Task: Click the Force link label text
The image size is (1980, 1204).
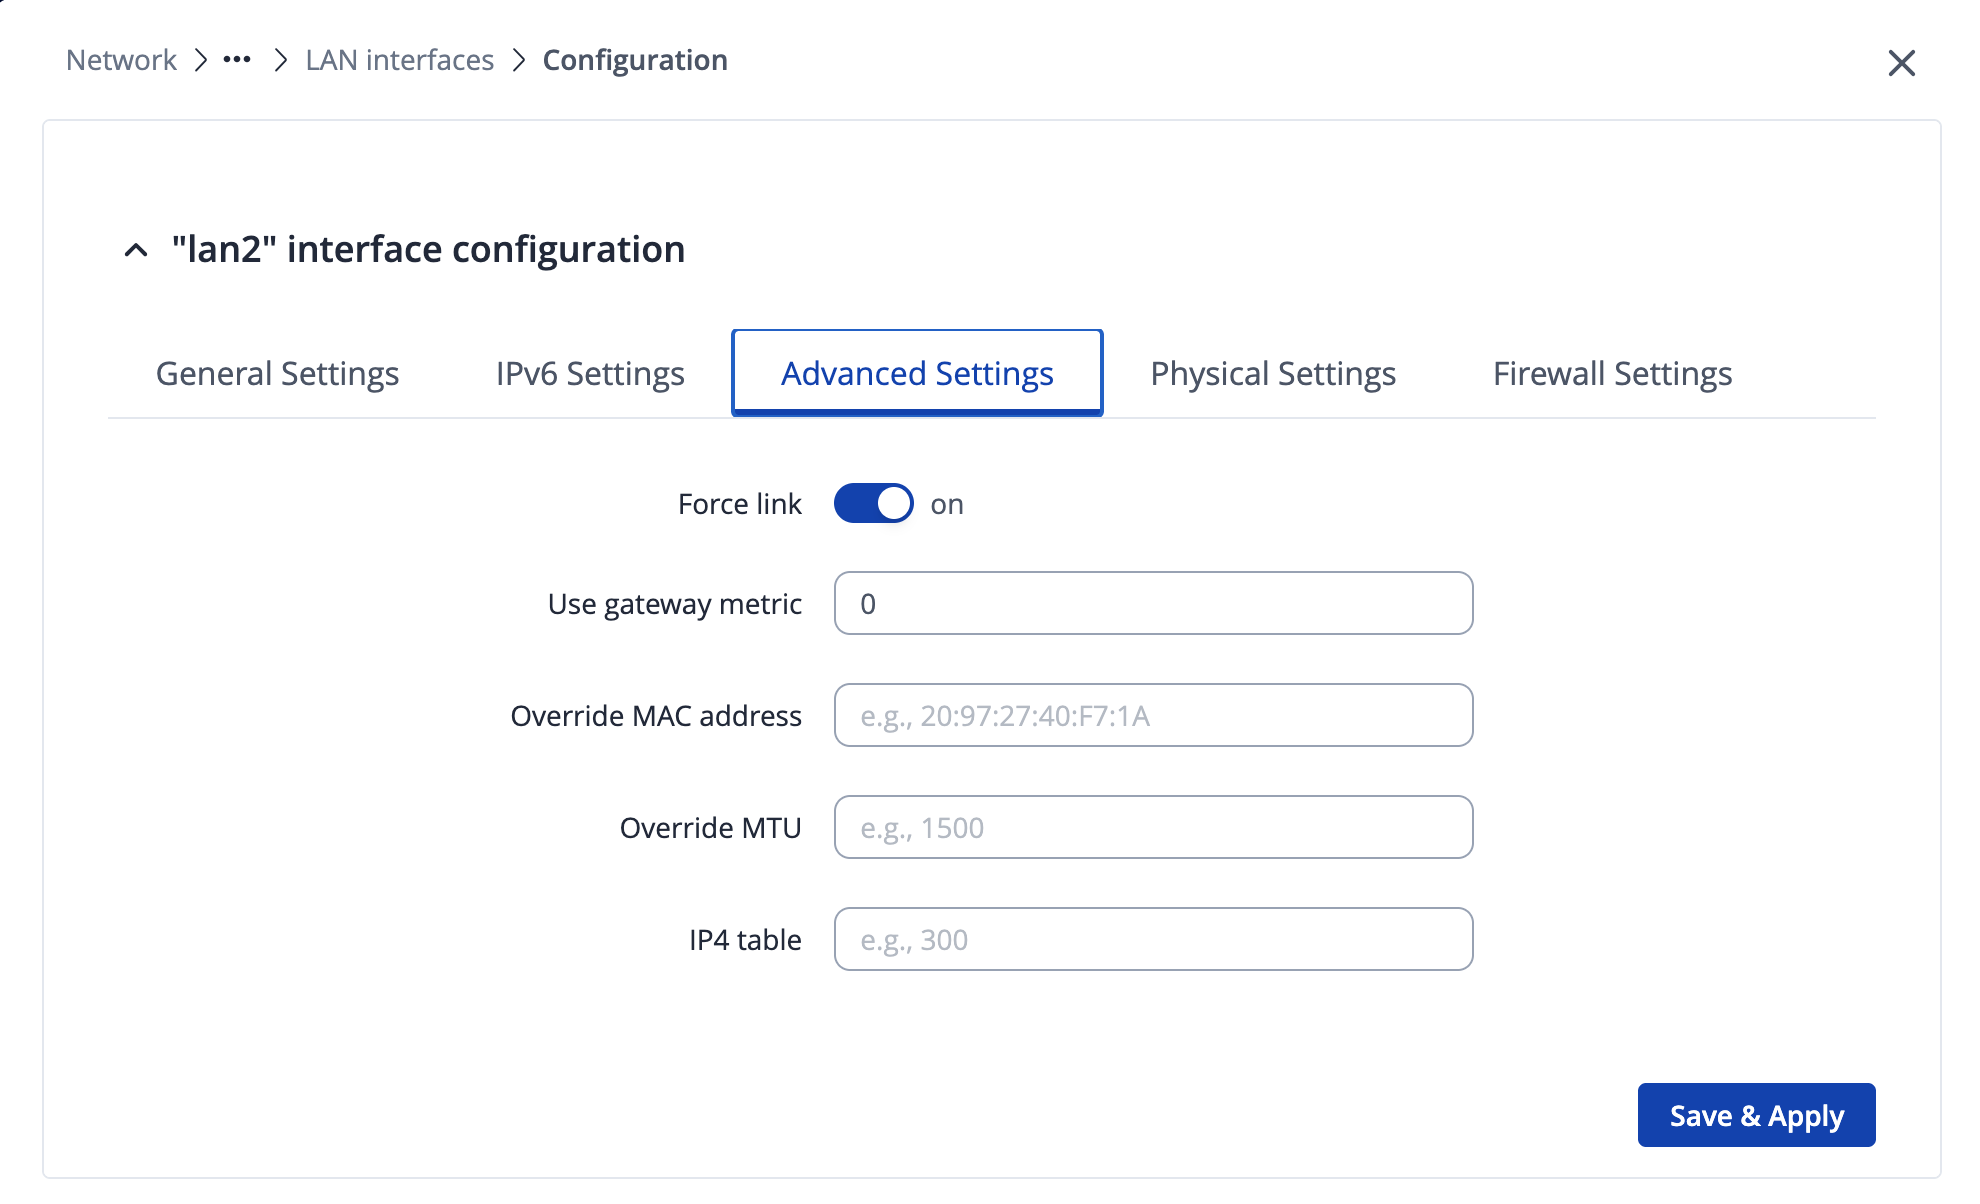Action: point(739,504)
